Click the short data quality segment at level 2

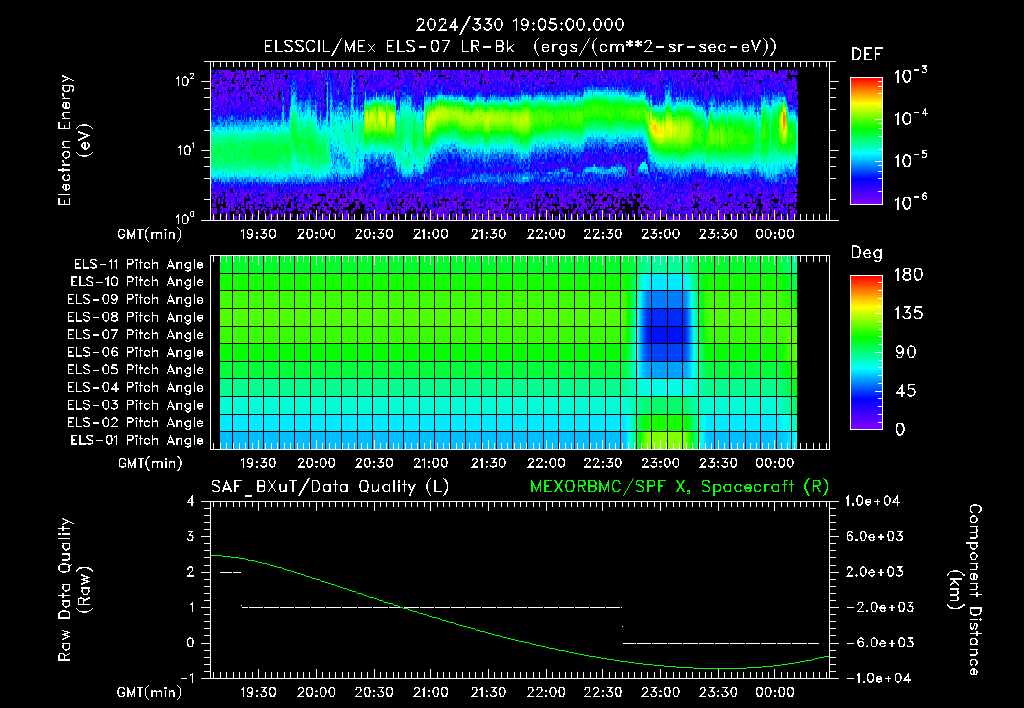pyautogui.click(x=231, y=572)
